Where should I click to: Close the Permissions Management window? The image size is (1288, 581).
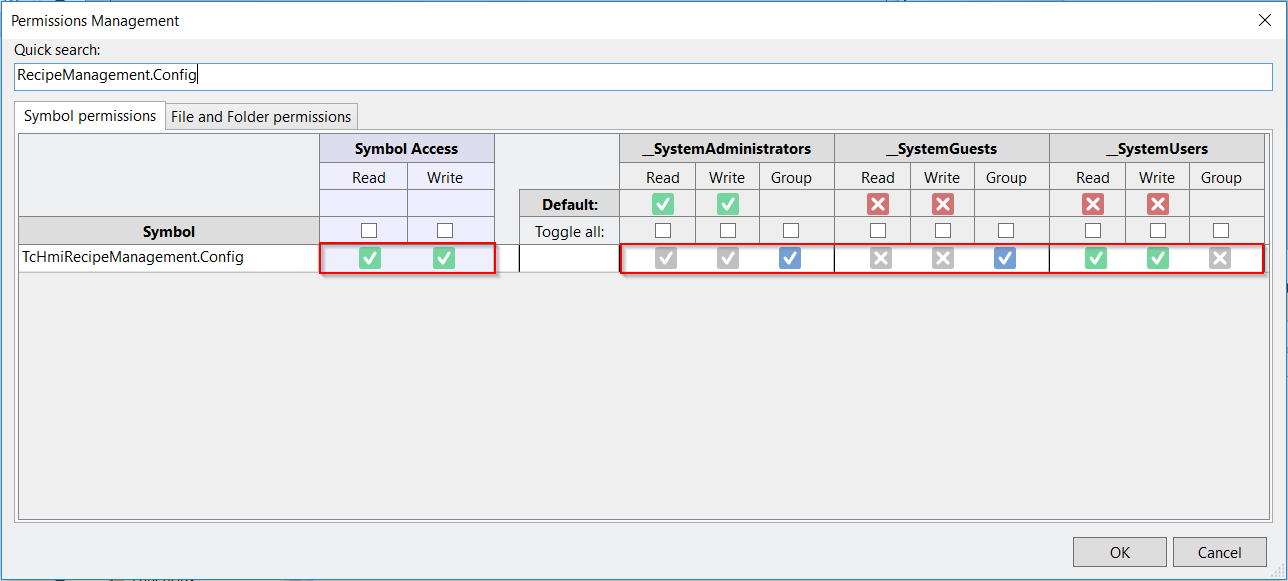1264,20
